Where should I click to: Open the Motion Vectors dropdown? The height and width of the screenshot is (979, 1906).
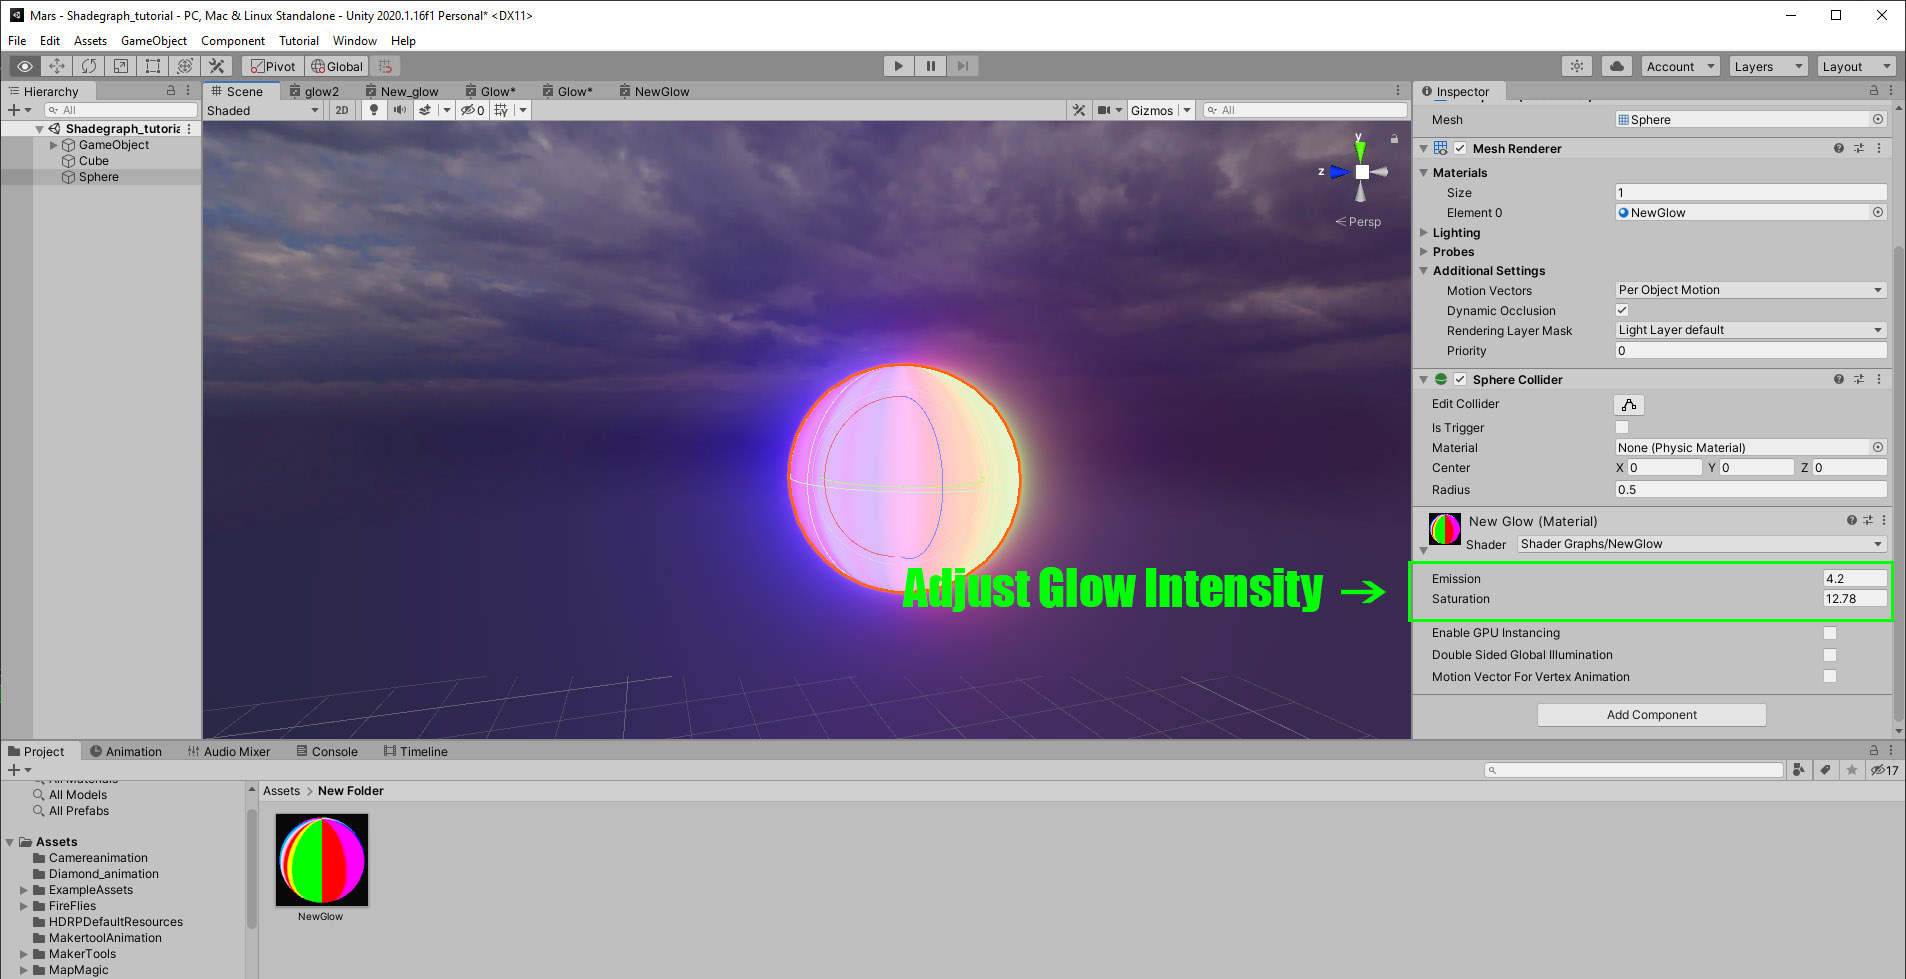[x=1751, y=290]
